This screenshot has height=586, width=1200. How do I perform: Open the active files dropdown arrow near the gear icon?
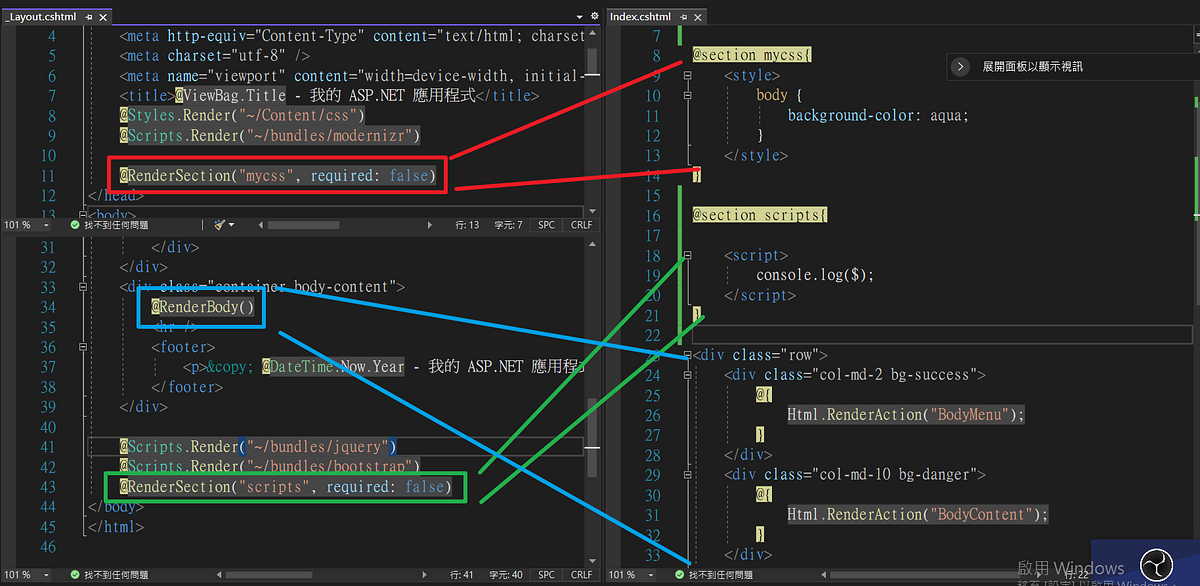click(579, 15)
